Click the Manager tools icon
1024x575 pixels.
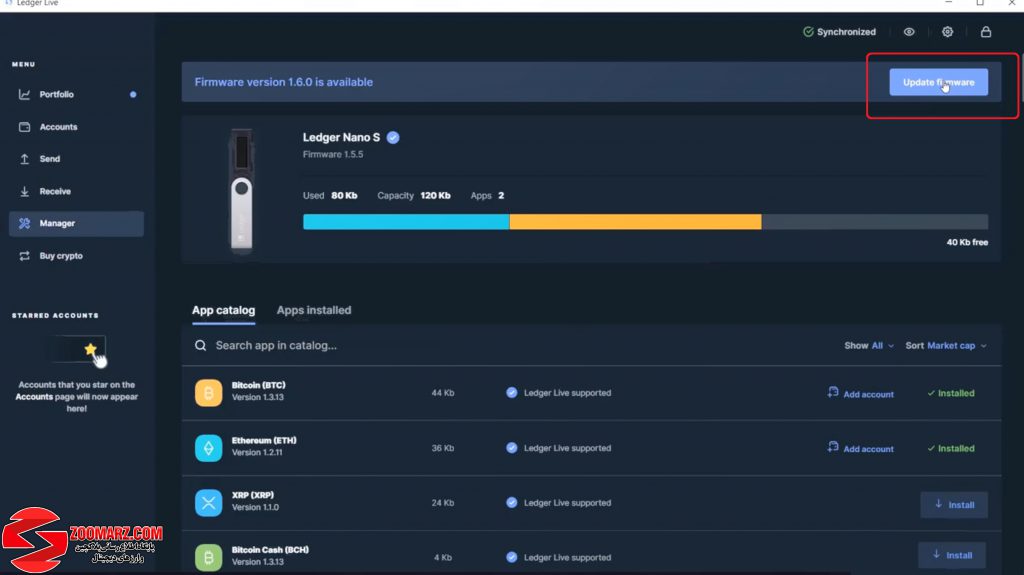coord(24,223)
